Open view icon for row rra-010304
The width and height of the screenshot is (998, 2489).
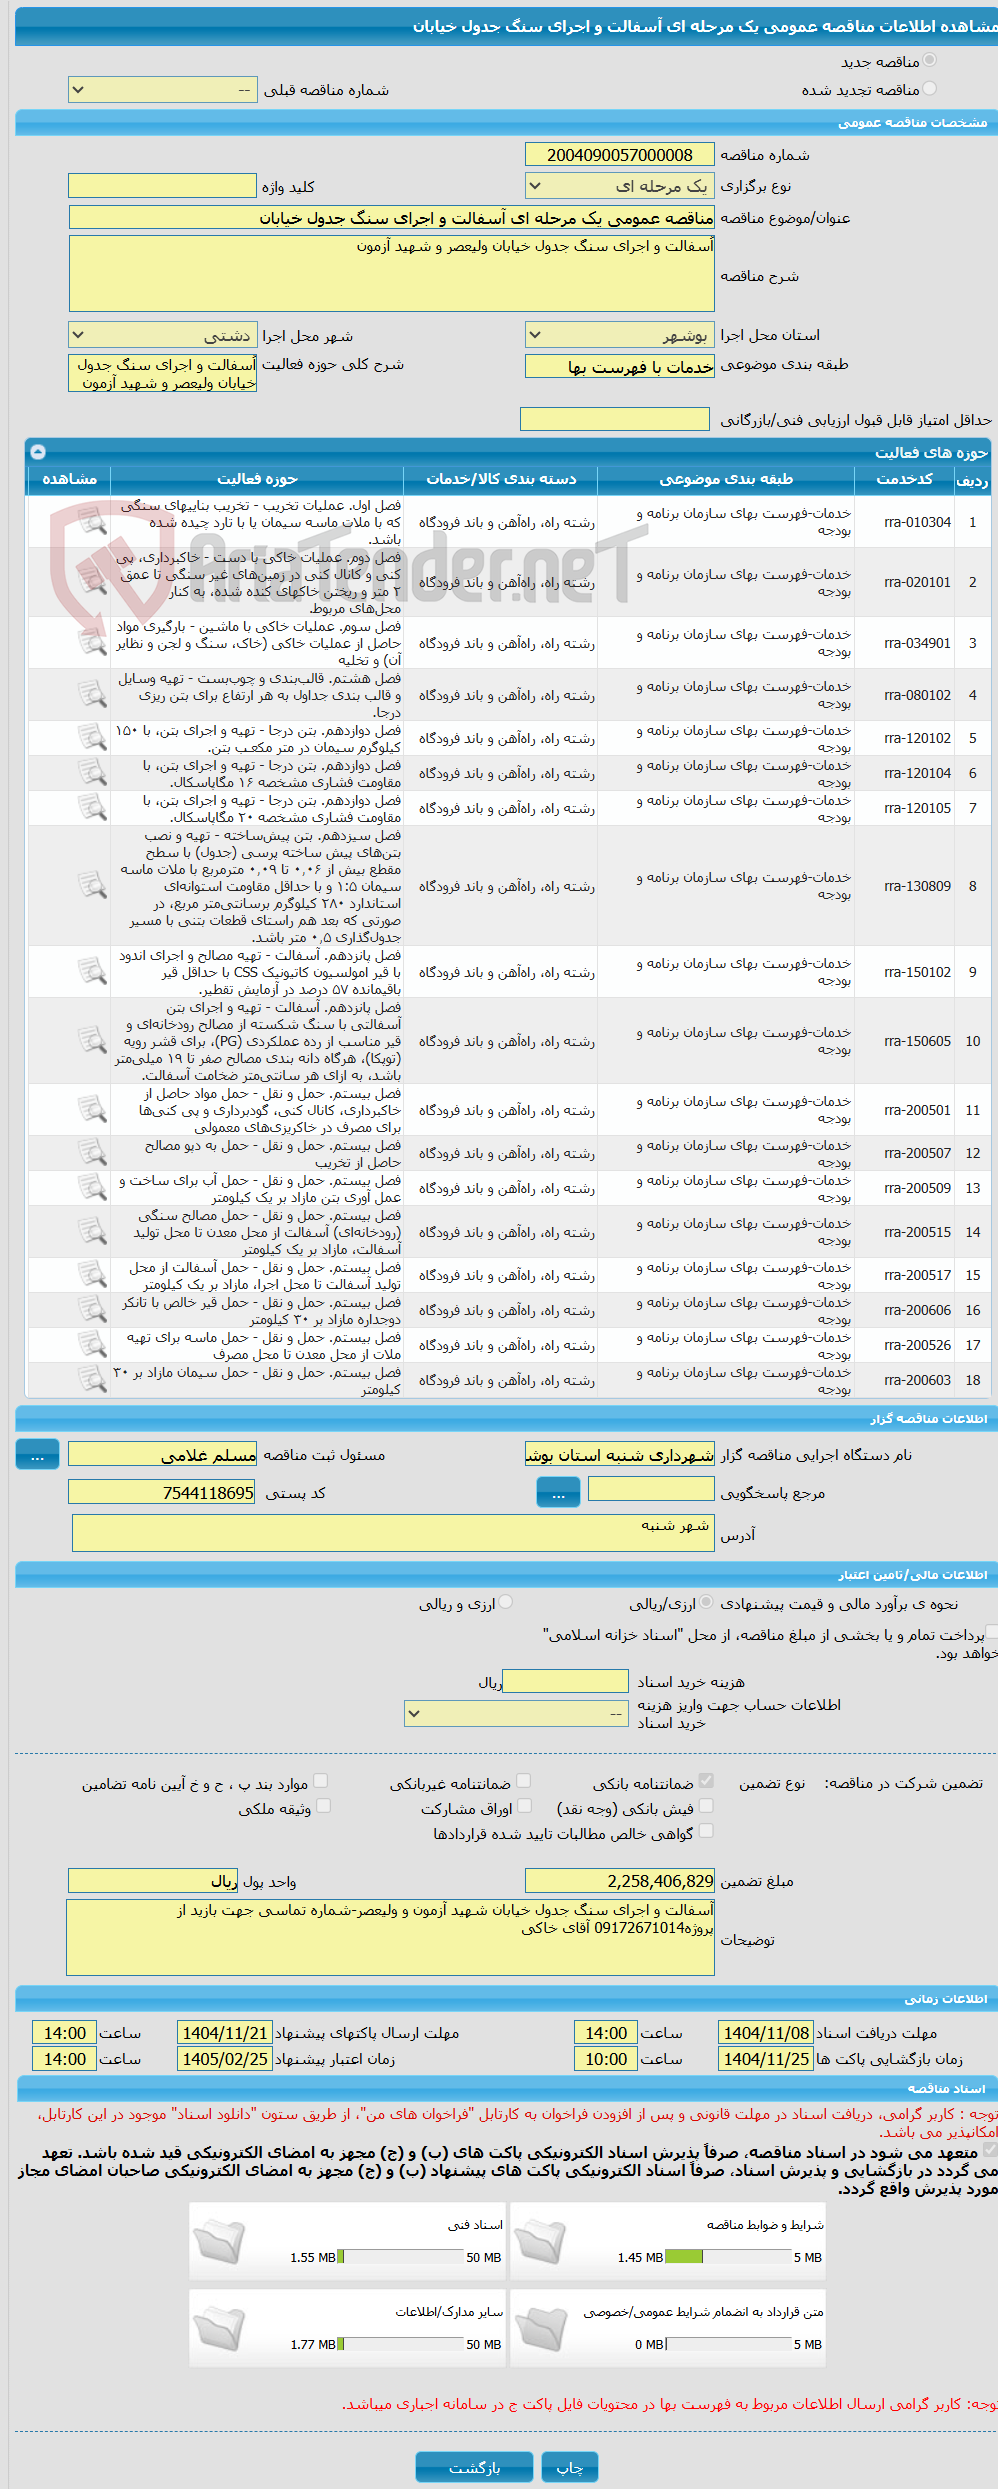[93, 522]
